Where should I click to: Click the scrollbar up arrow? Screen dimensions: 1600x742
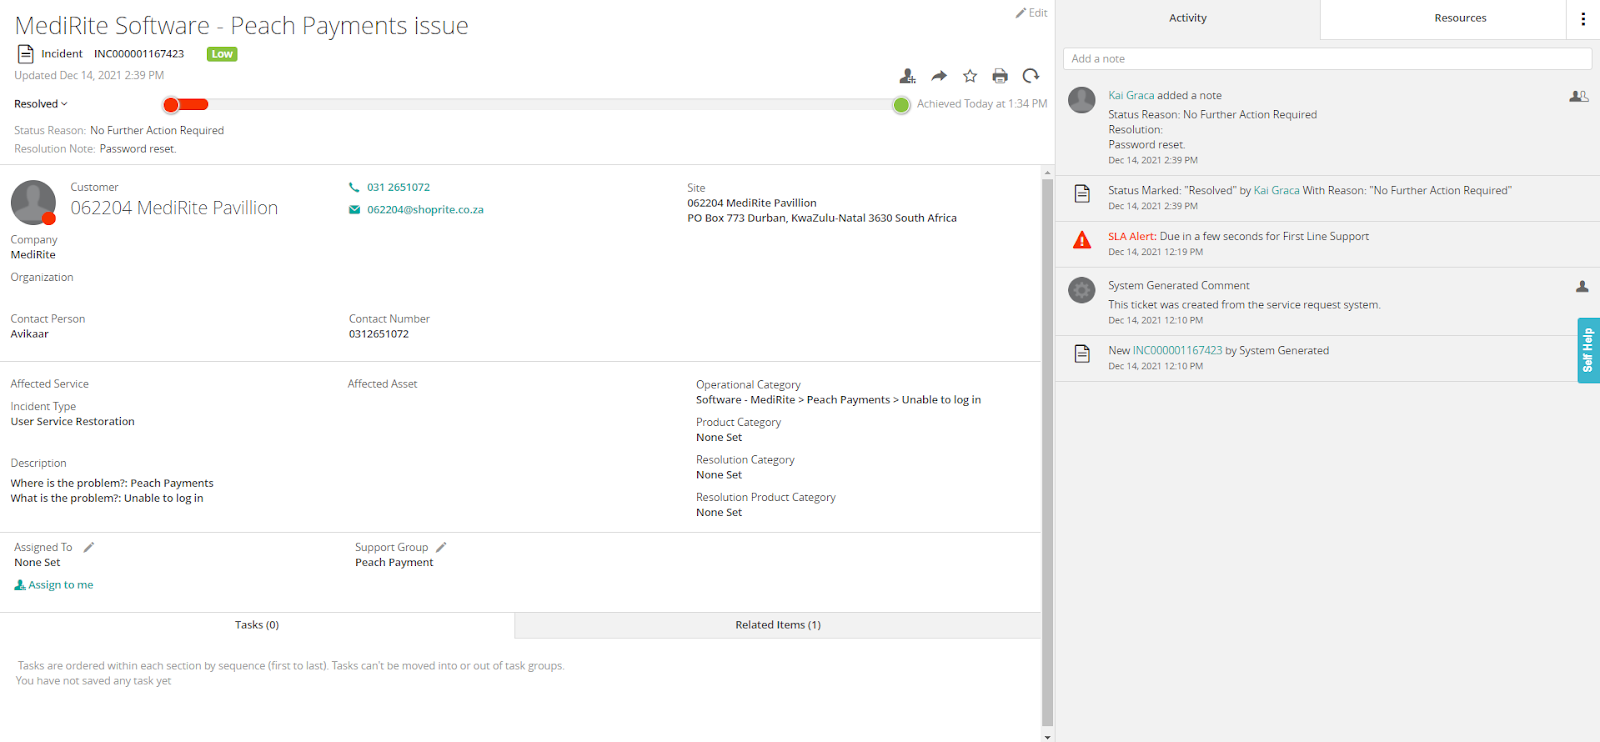point(1047,172)
